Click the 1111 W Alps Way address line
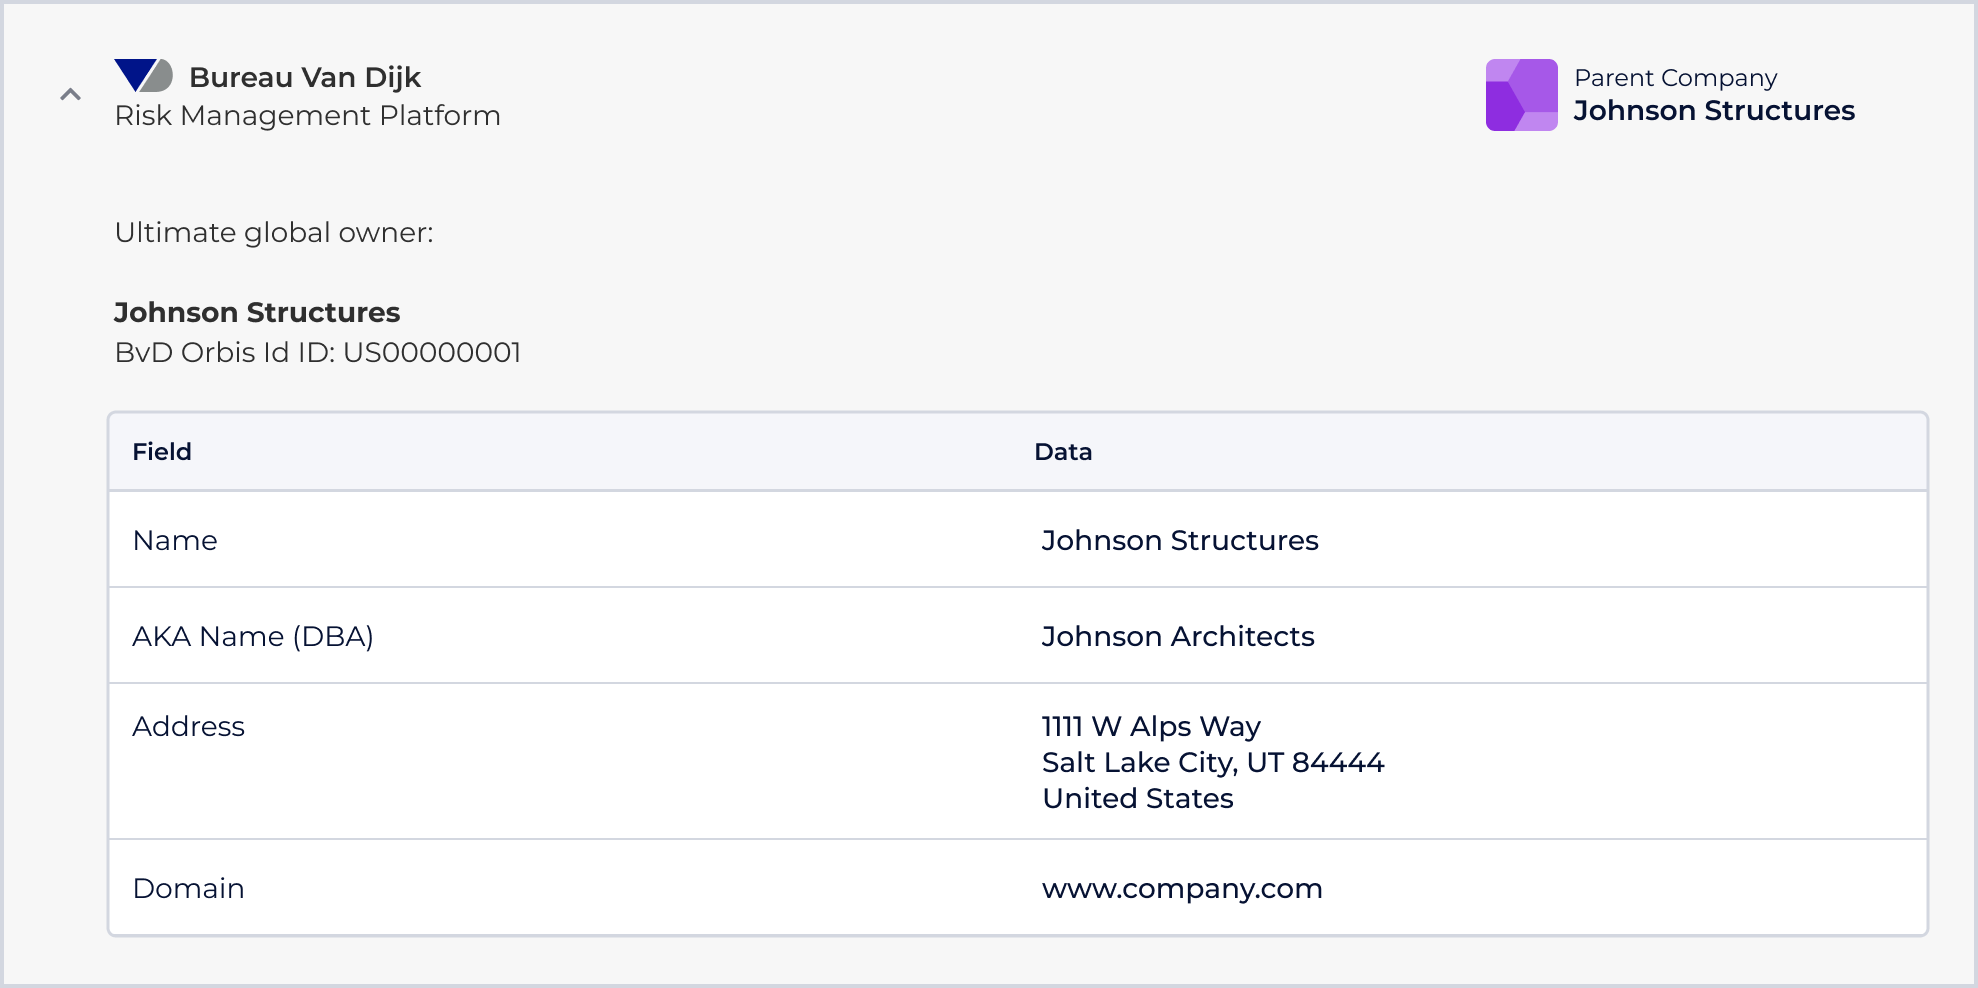The image size is (1978, 988). (x=1151, y=727)
